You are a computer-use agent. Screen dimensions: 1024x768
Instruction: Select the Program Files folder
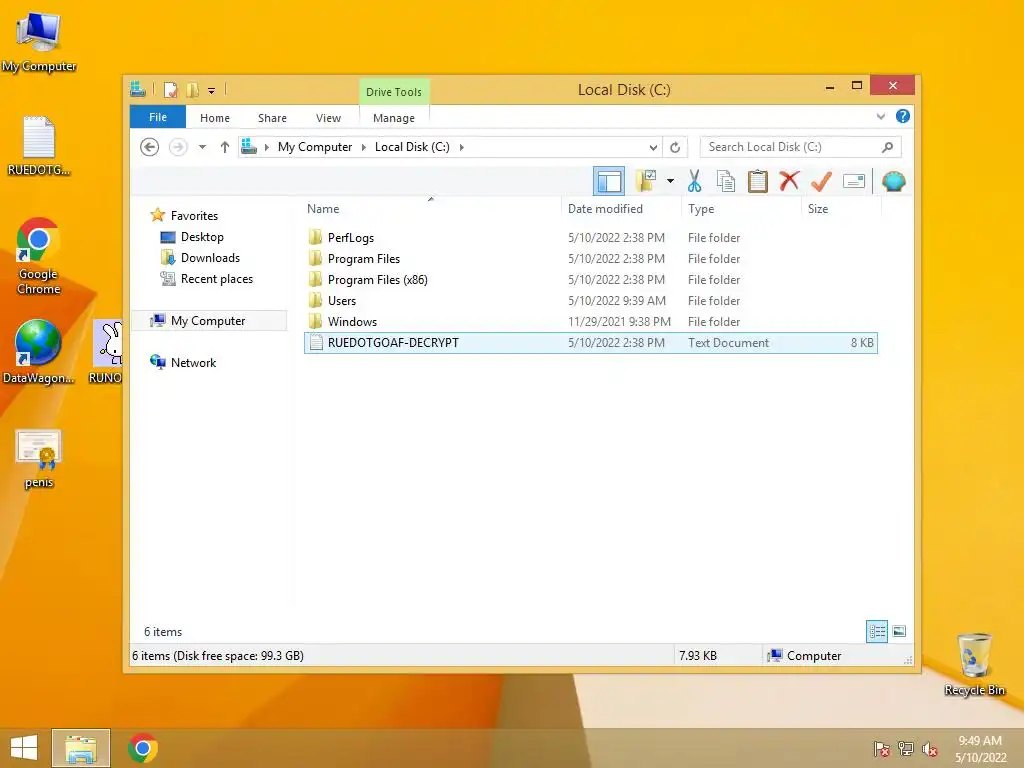[590, 259]
